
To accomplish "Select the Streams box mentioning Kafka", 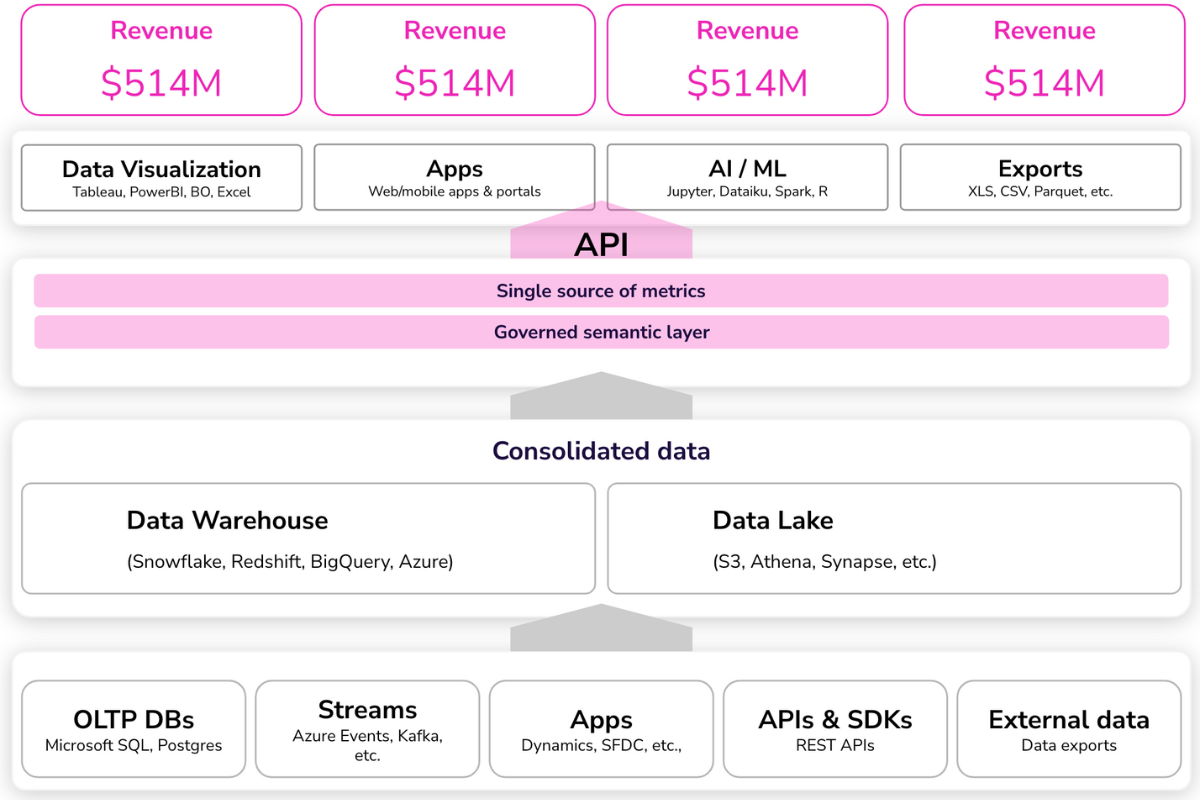I will [x=367, y=728].
